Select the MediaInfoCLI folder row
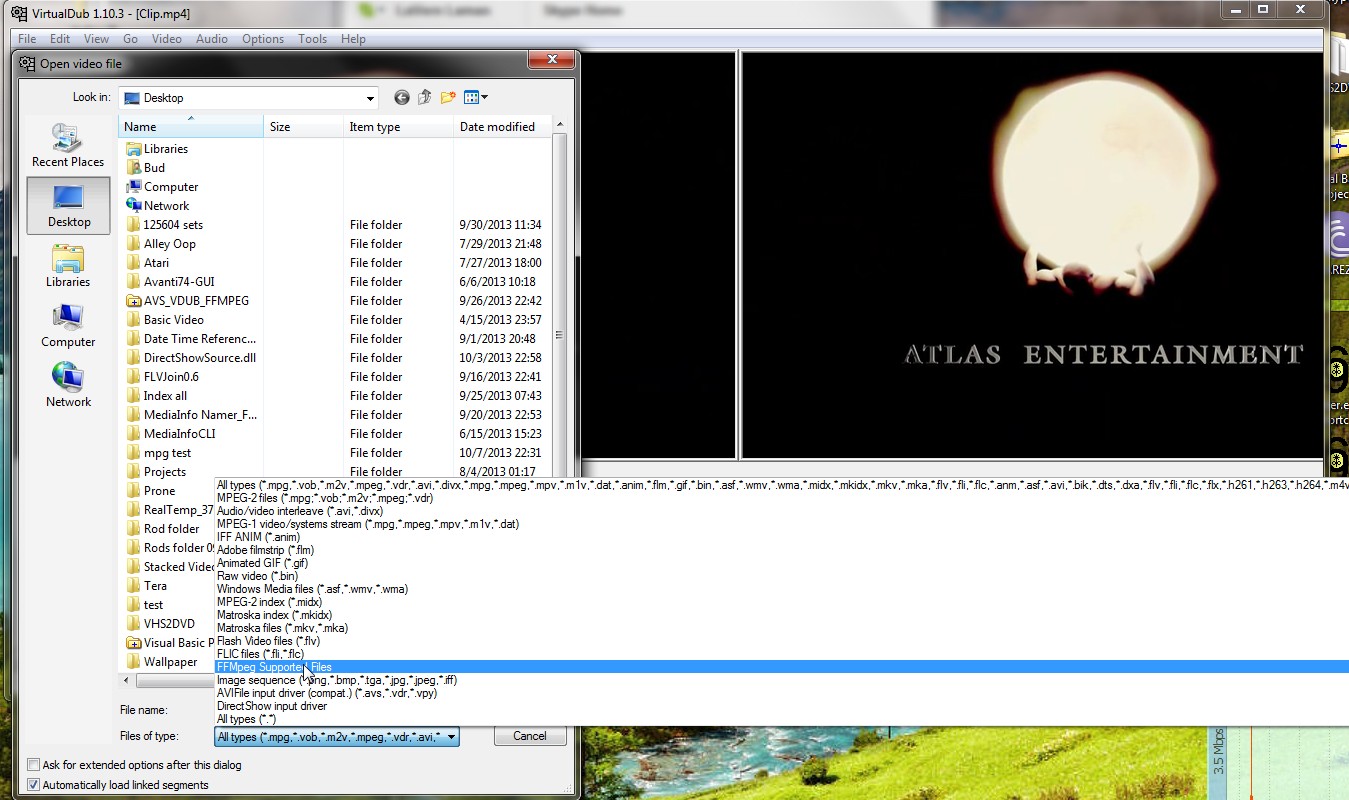The width and height of the screenshot is (1349, 800). tap(335, 434)
